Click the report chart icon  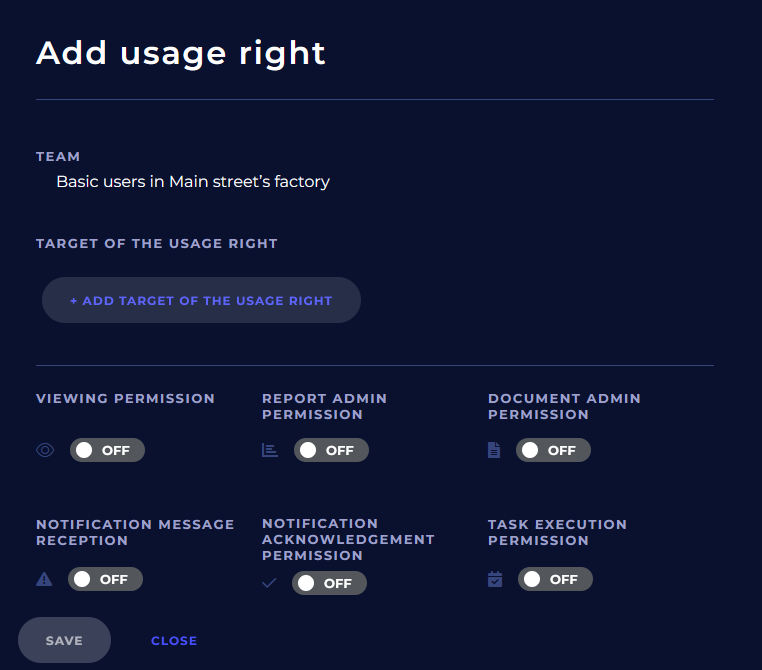point(270,450)
